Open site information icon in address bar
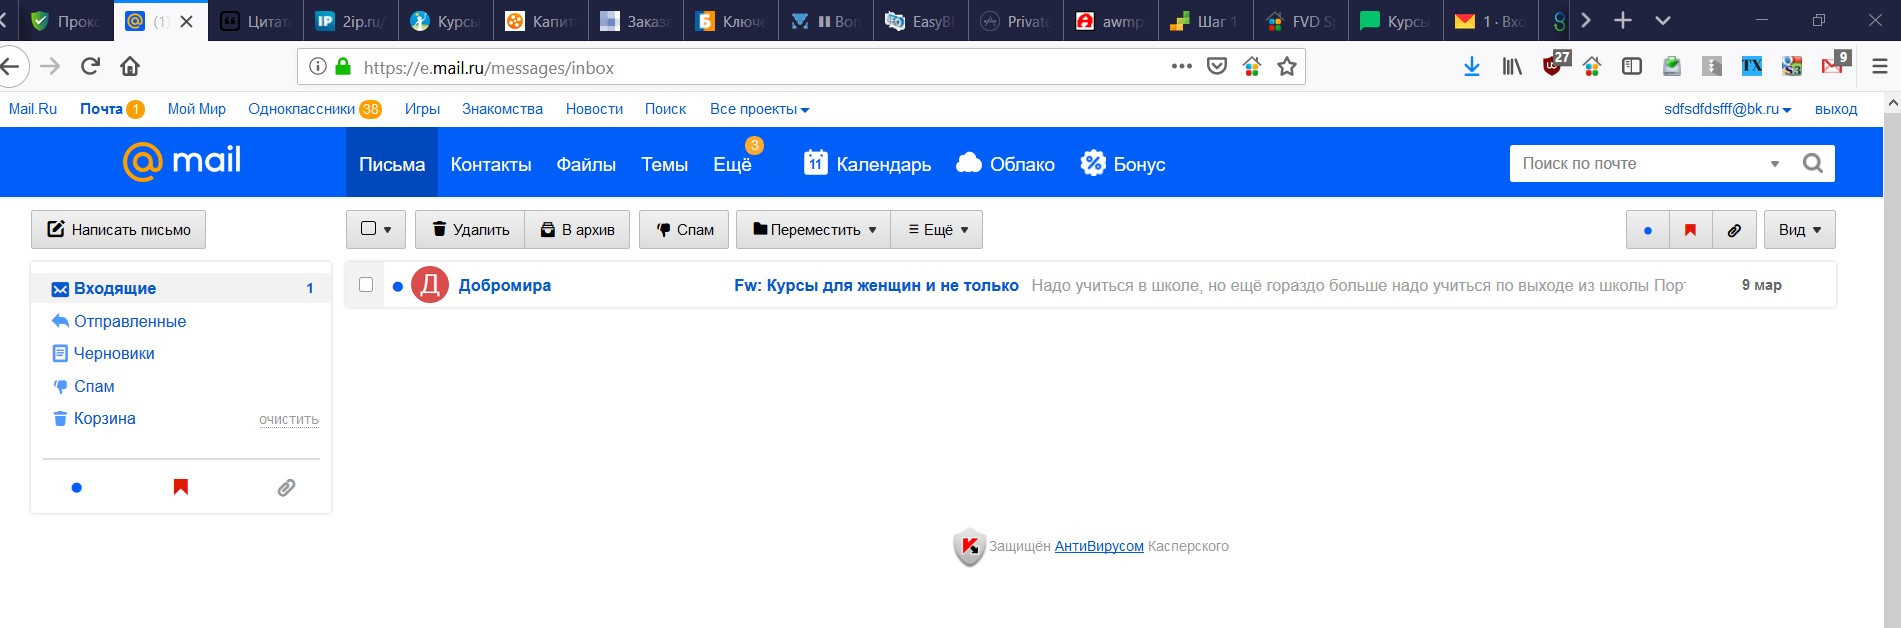 [x=317, y=67]
